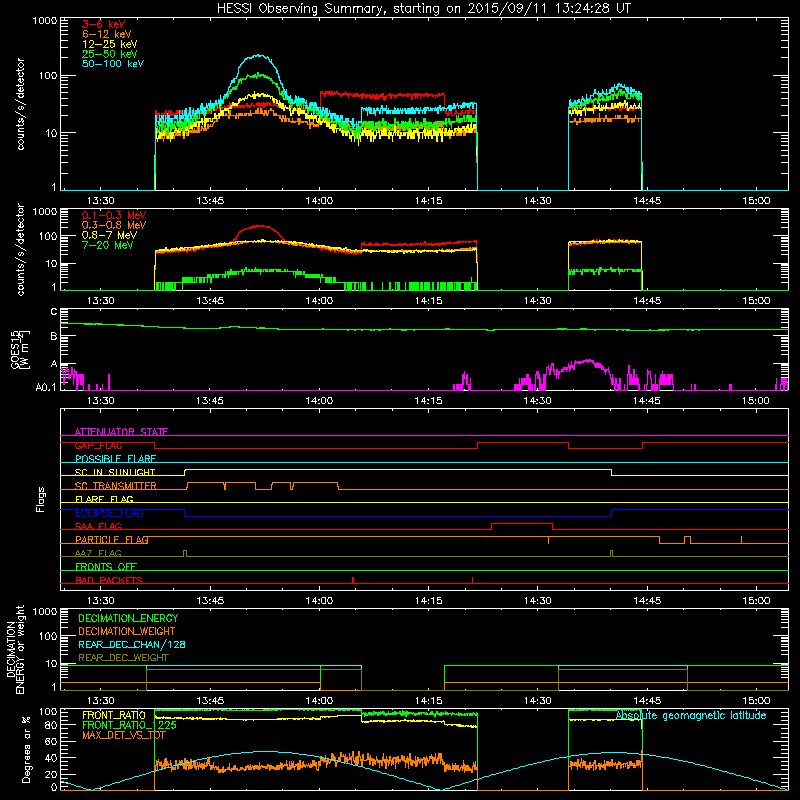Click the FRONT_RATIO_1225 legend label
This screenshot has height=800, width=800.
pos(129,725)
